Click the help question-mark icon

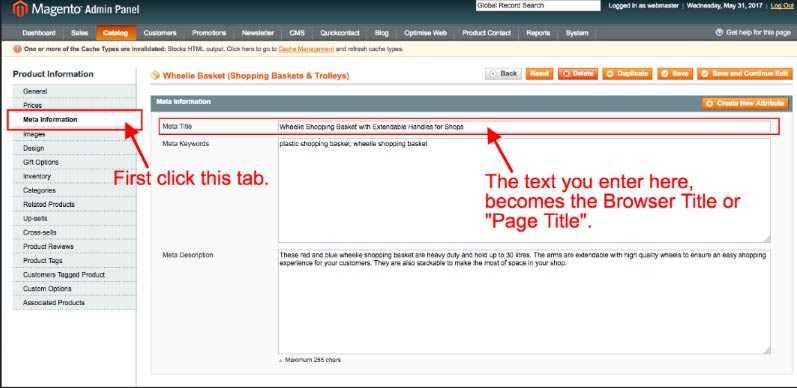pos(719,33)
